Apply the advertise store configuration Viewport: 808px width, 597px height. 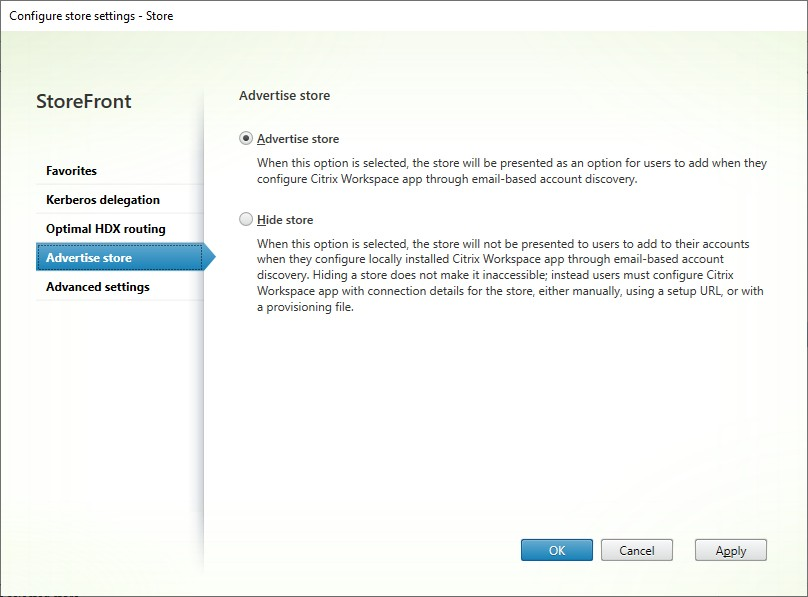tap(730, 550)
